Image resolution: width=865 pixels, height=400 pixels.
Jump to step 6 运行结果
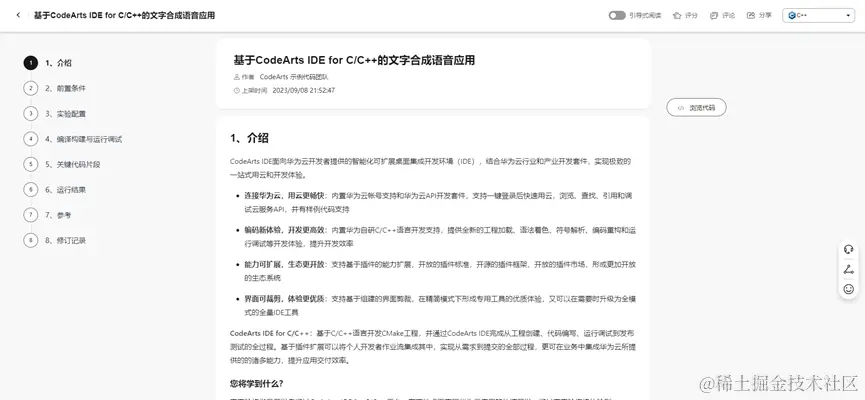[65, 190]
